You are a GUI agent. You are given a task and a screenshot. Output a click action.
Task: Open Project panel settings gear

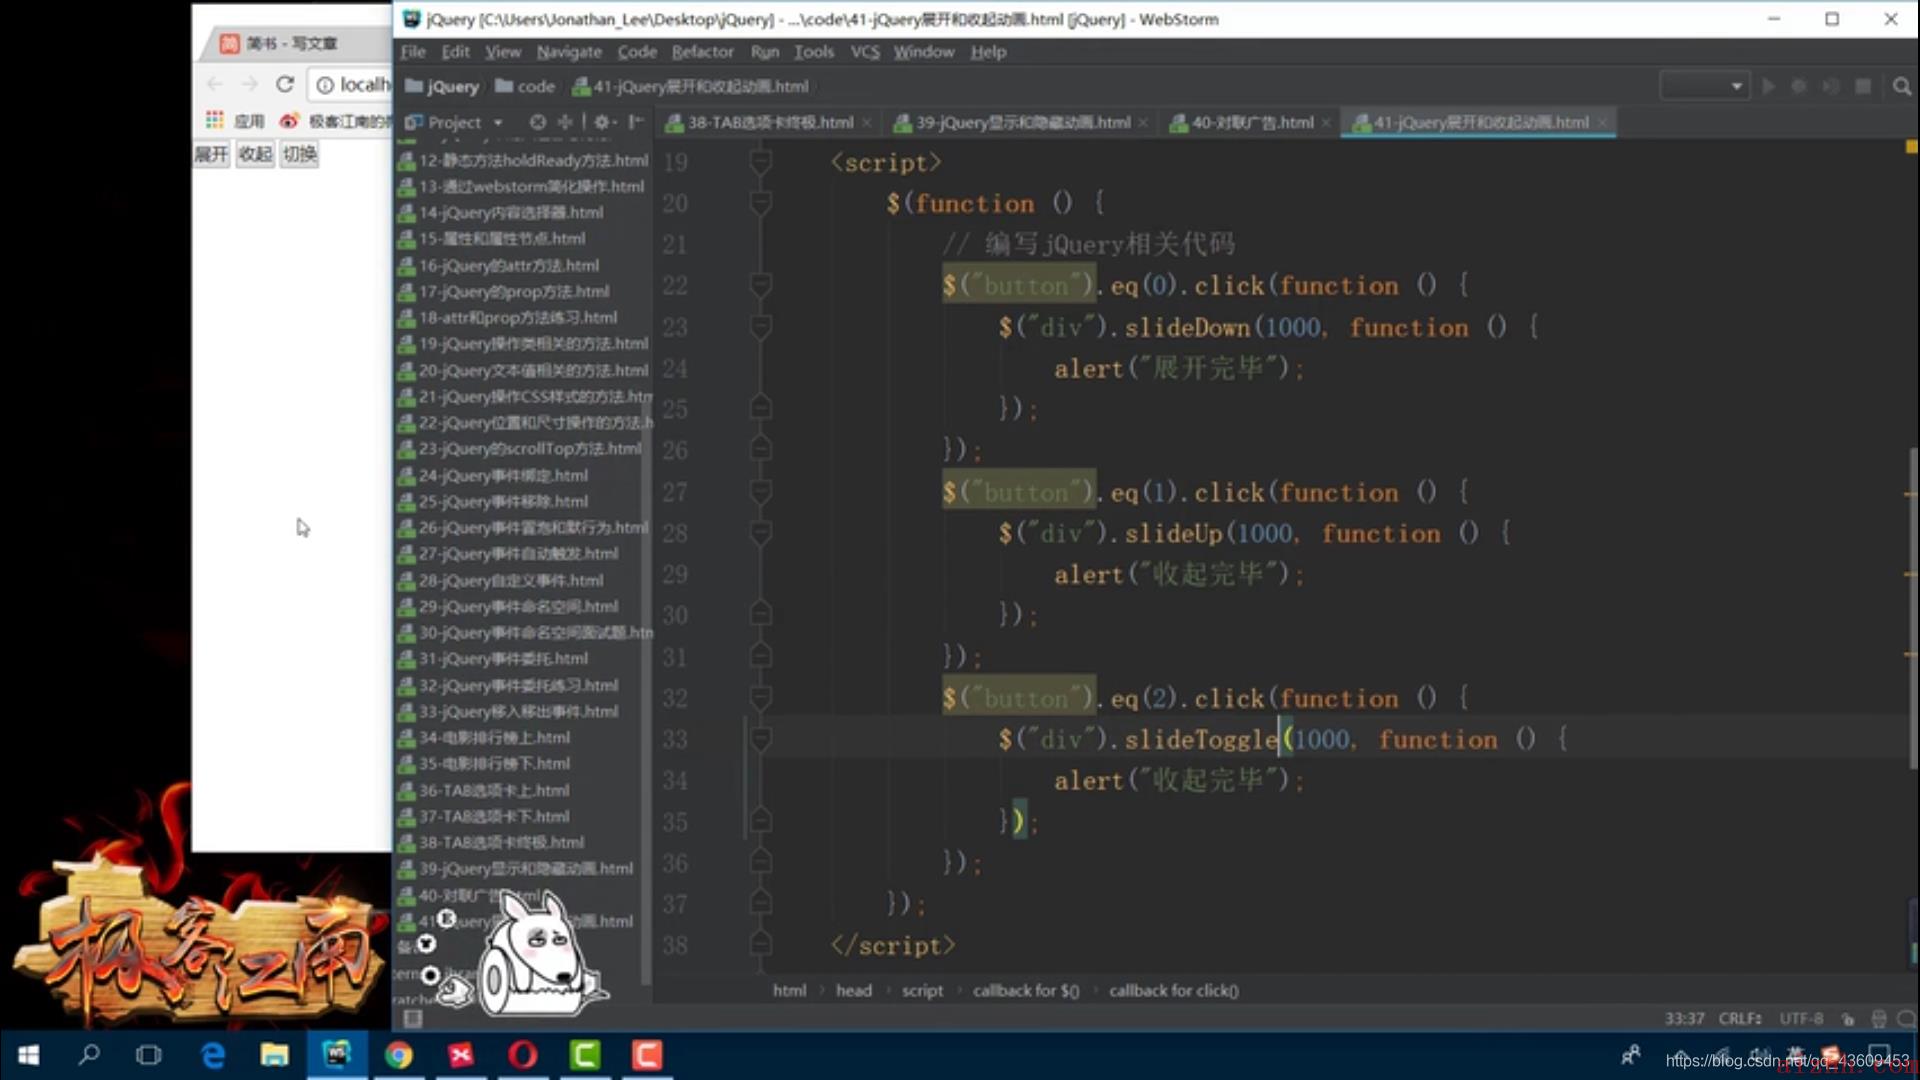[603, 122]
